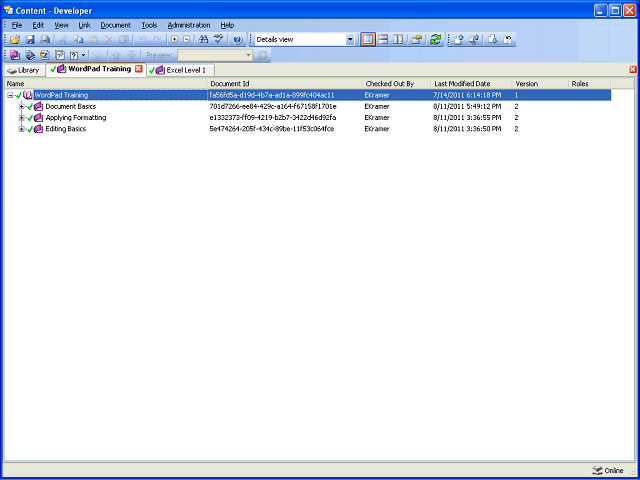Image resolution: width=640 pixels, height=480 pixels.
Task: Open the View menu
Action: (x=61, y=25)
